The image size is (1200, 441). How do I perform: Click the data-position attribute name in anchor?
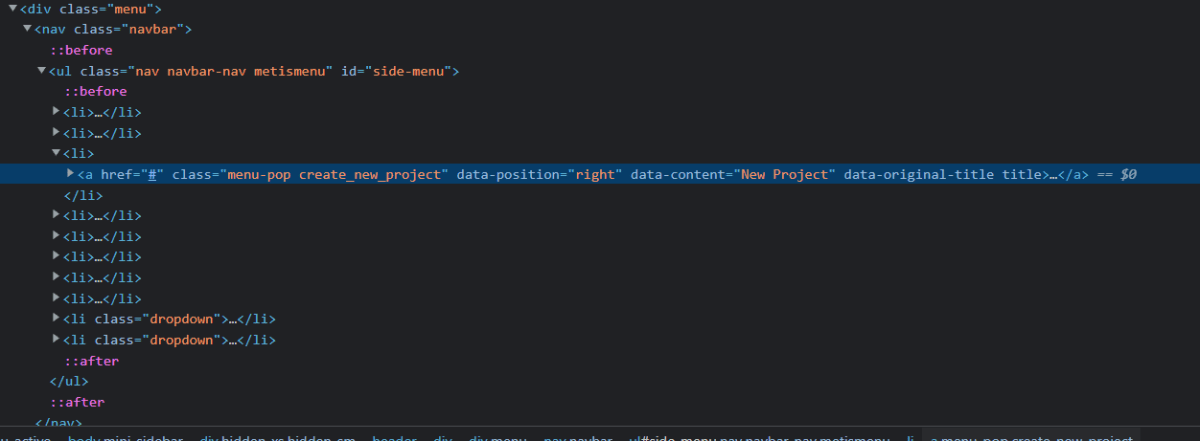(x=509, y=174)
